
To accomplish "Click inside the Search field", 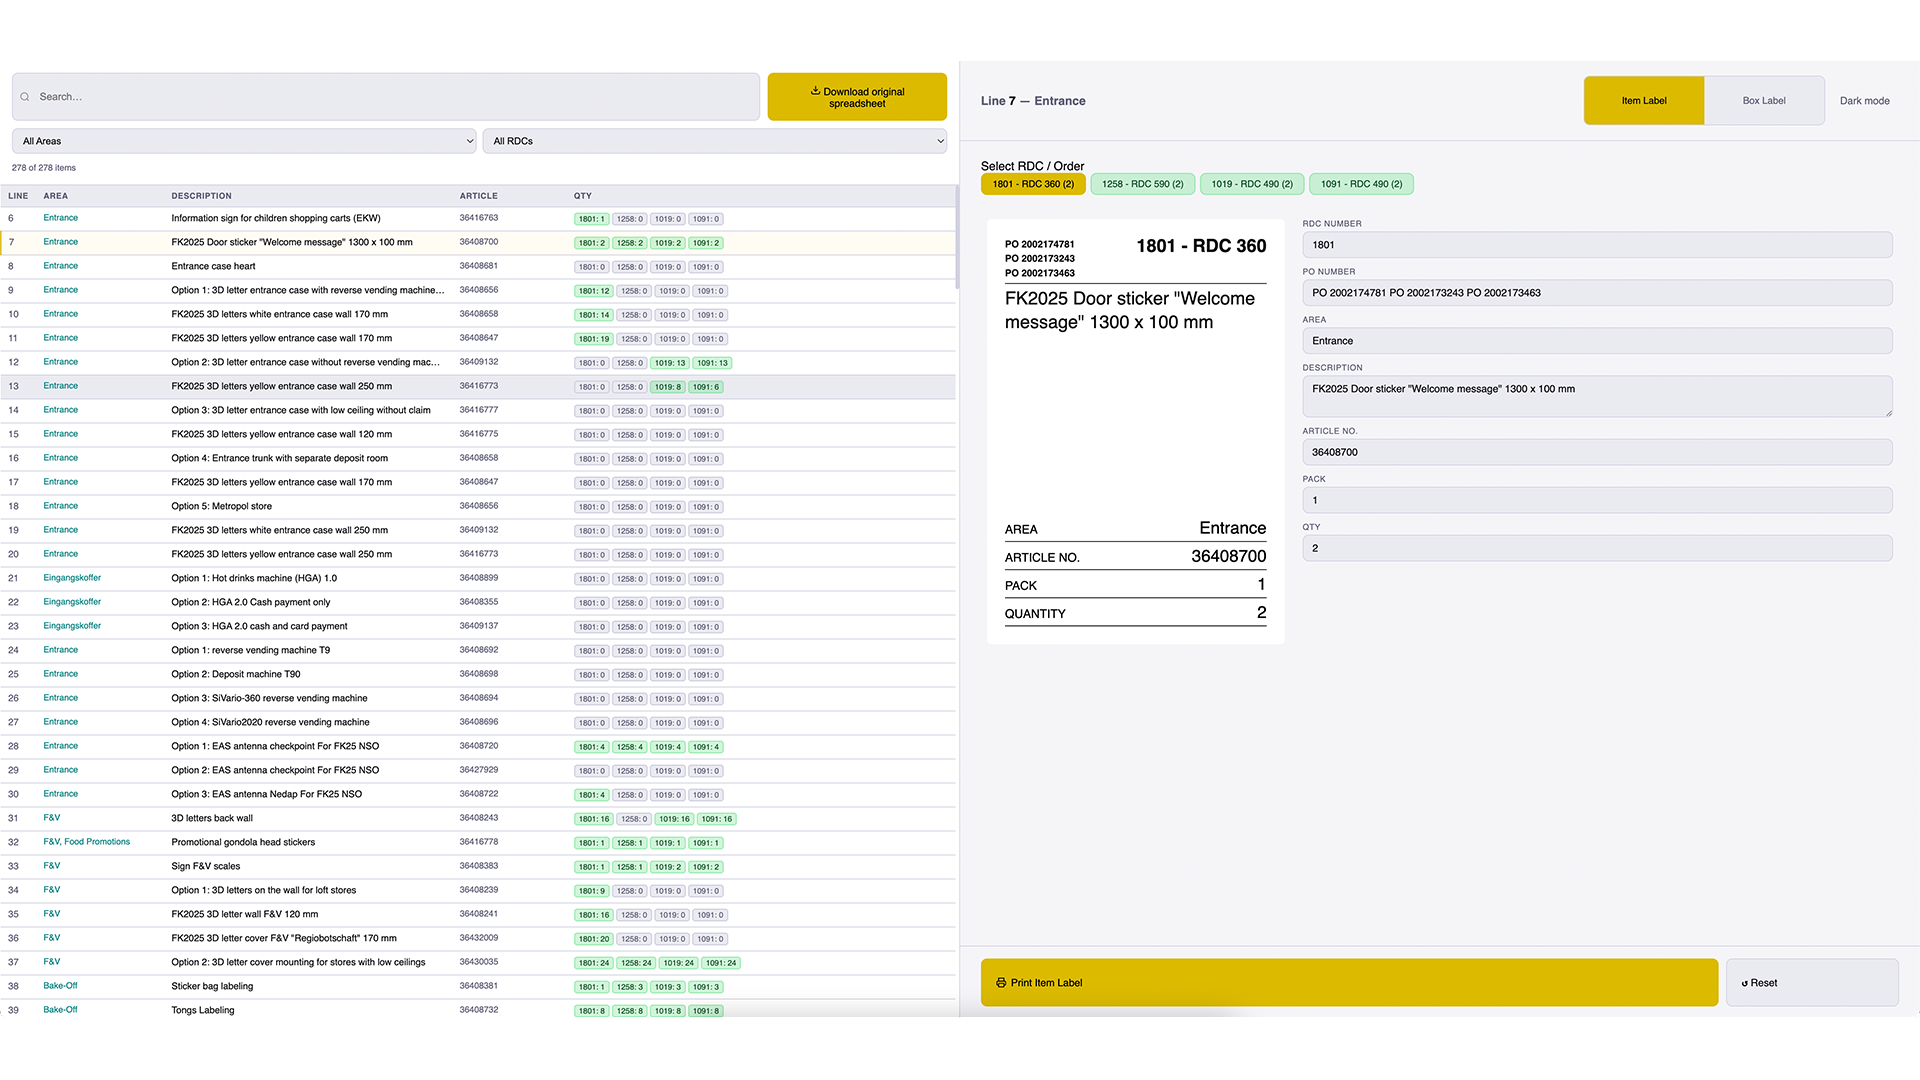I will point(386,97).
